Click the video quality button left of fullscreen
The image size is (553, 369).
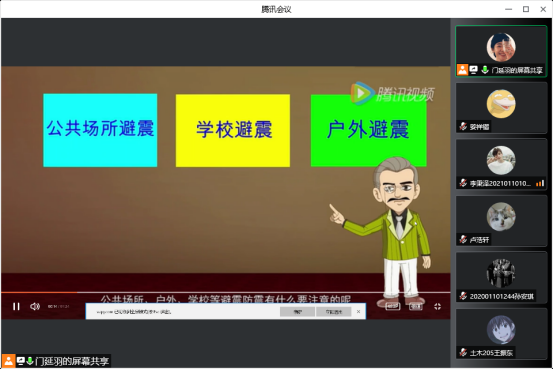tap(415, 307)
